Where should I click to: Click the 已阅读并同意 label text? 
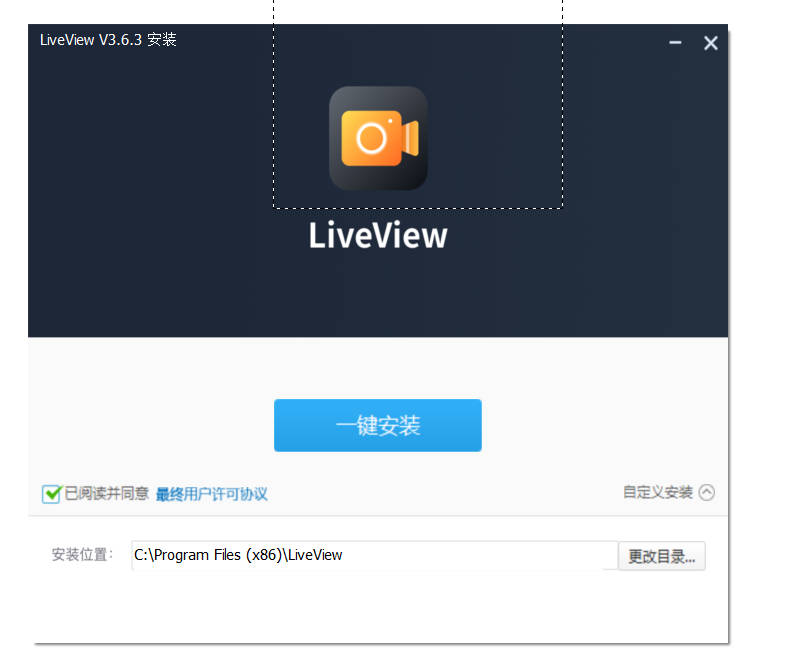click(107, 493)
